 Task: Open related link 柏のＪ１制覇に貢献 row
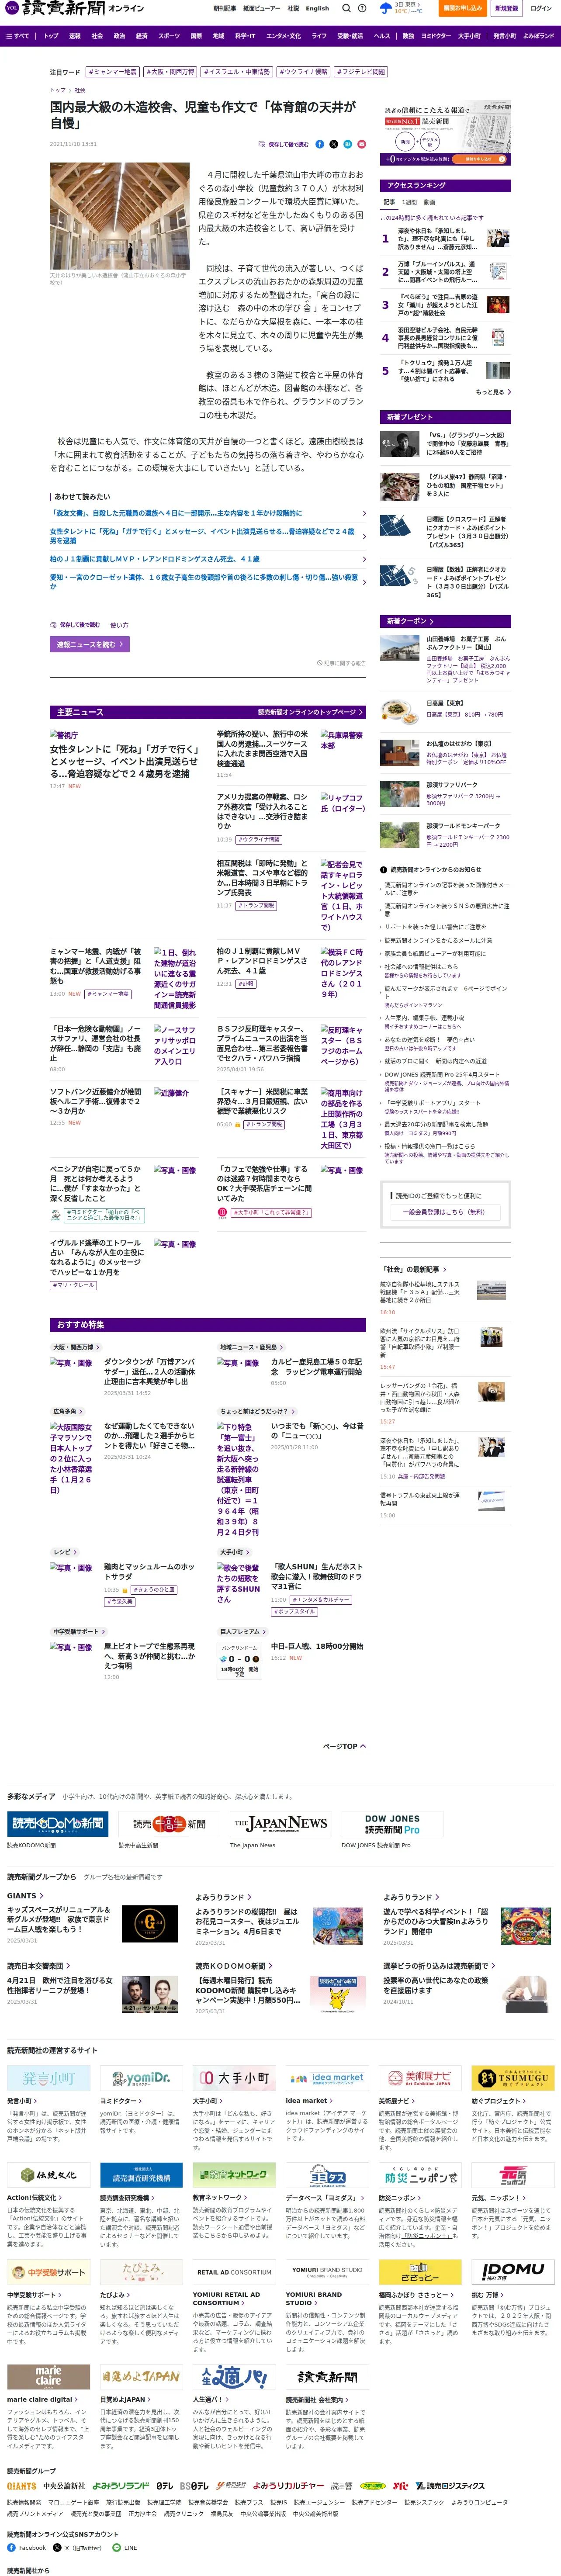click(208, 559)
